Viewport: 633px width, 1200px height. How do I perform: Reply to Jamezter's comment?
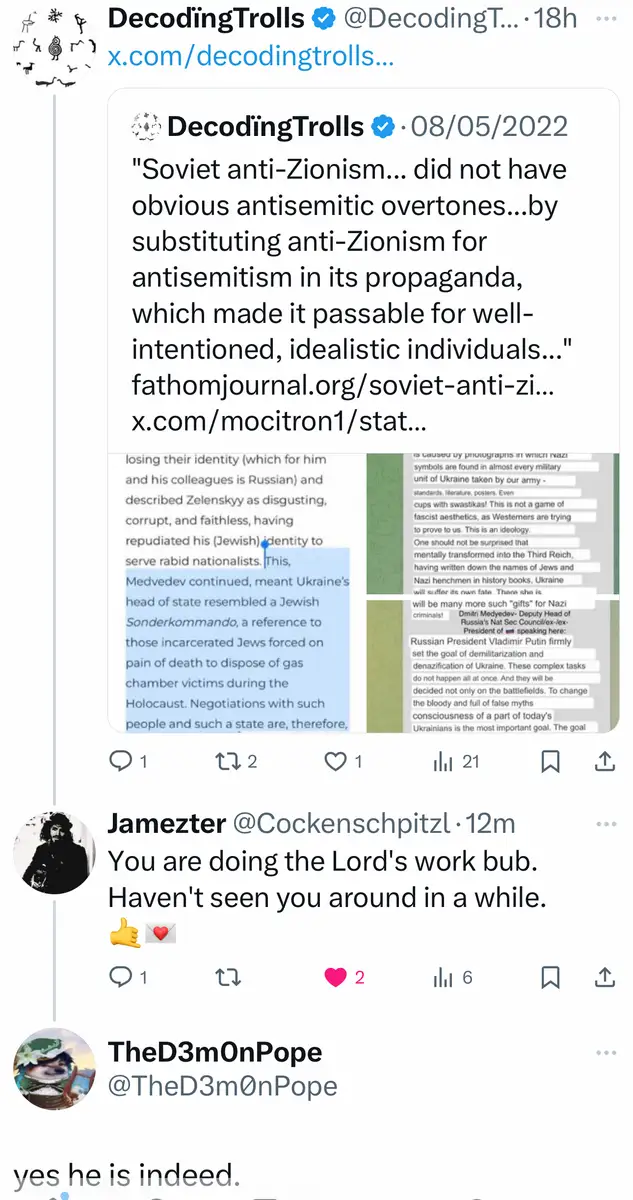(x=120, y=978)
